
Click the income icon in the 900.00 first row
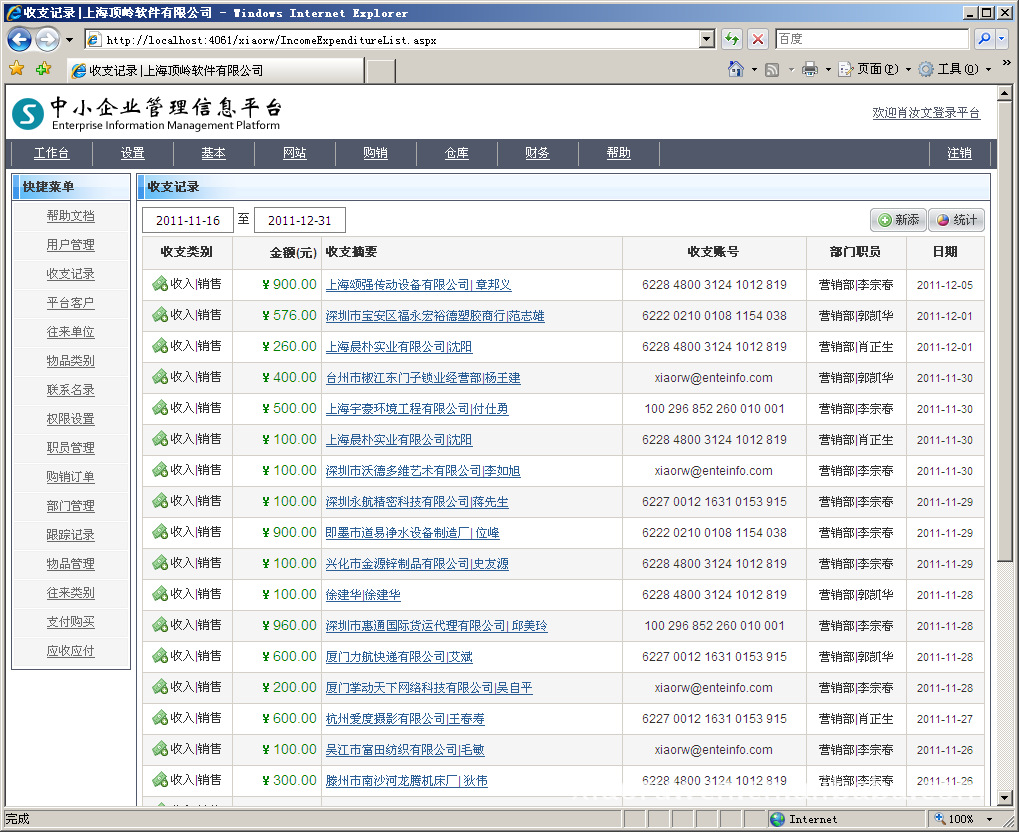(159, 285)
